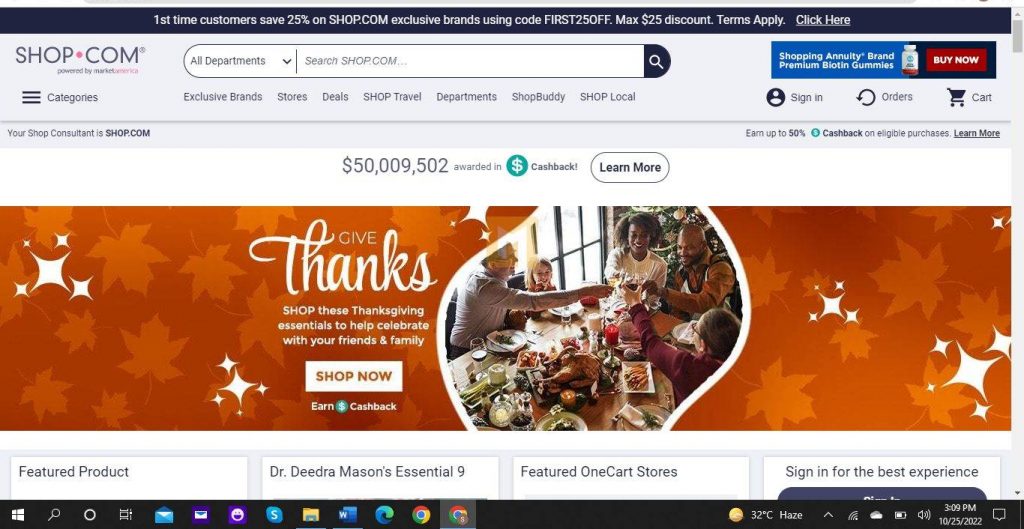Image resolution: width=1024 pixels, height=529 pixels.
Task: Click the BUY NOW Biotin Gummies ad
Action: pos(955,60)
